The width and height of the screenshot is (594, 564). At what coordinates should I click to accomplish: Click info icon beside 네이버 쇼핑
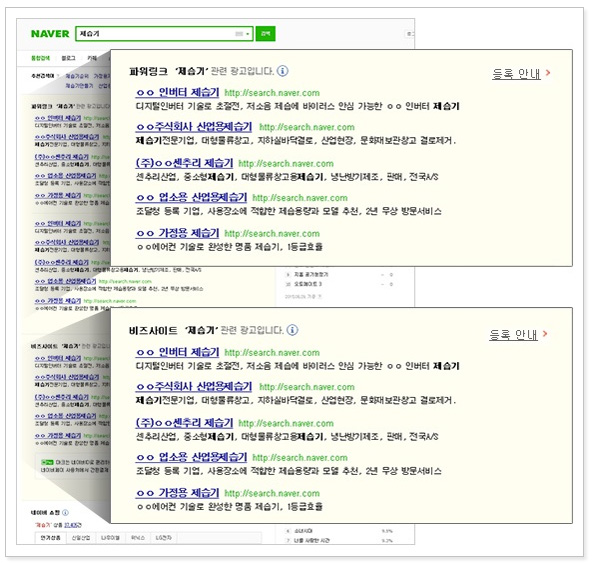(x=65, y=512)
